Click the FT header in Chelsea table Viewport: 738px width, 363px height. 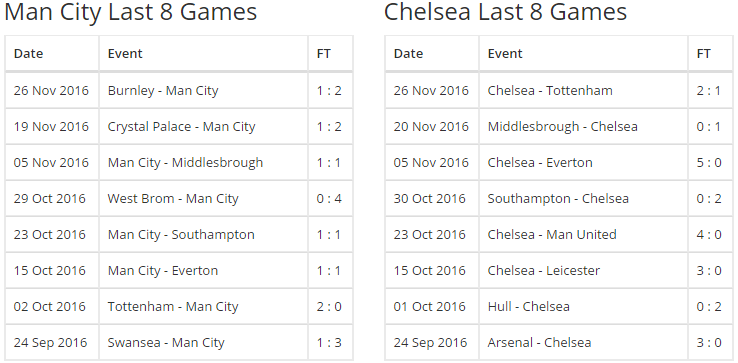click(x=704, y=54)
